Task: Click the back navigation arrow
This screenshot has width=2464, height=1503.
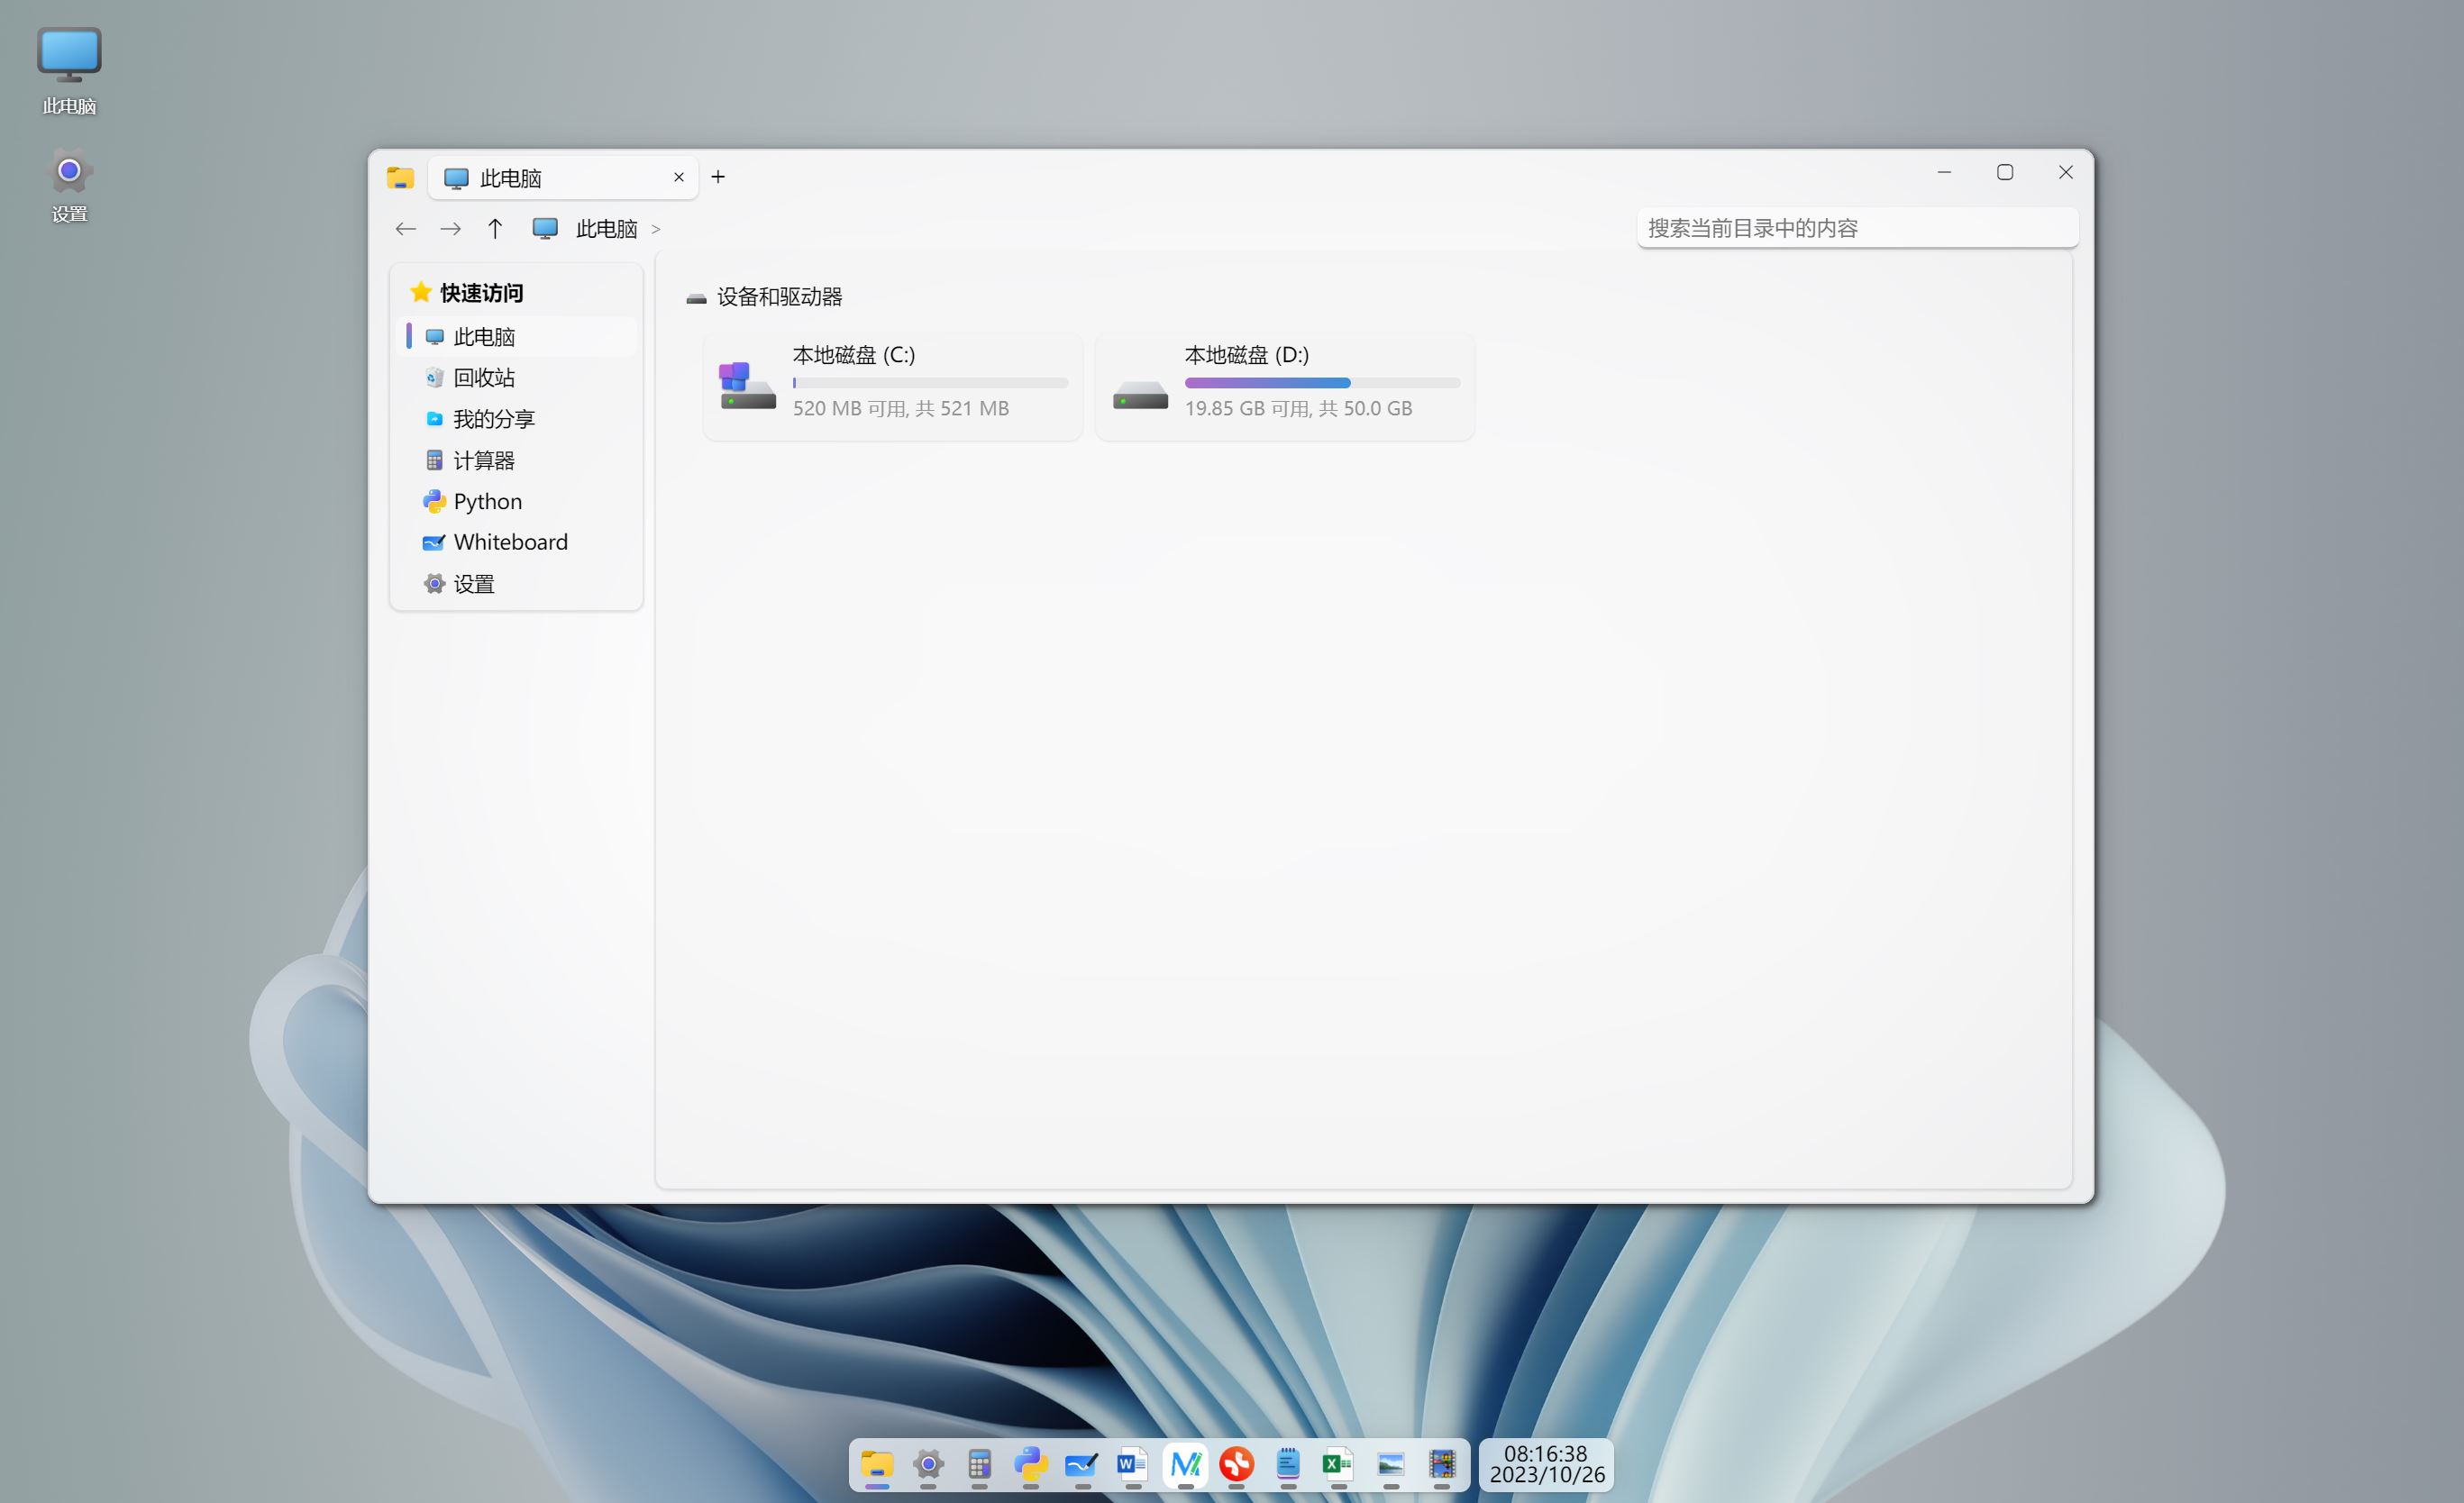Action: click(405, 229)
